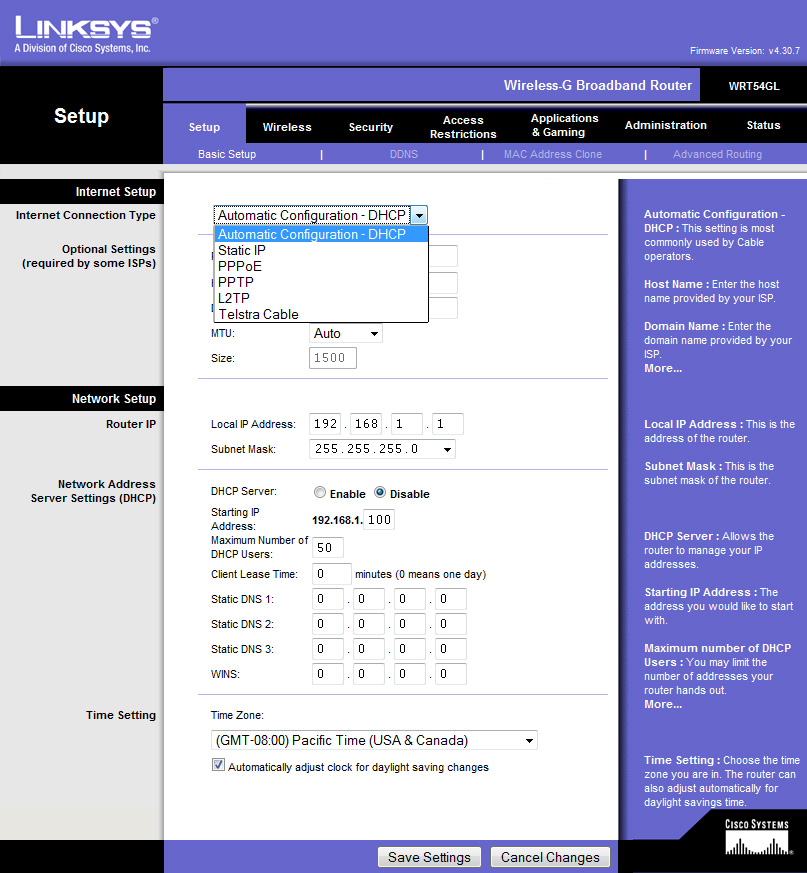This screenshot has height=873, width=807.
Task: Click the Internet Connection Type label
Action: [86, 215]
